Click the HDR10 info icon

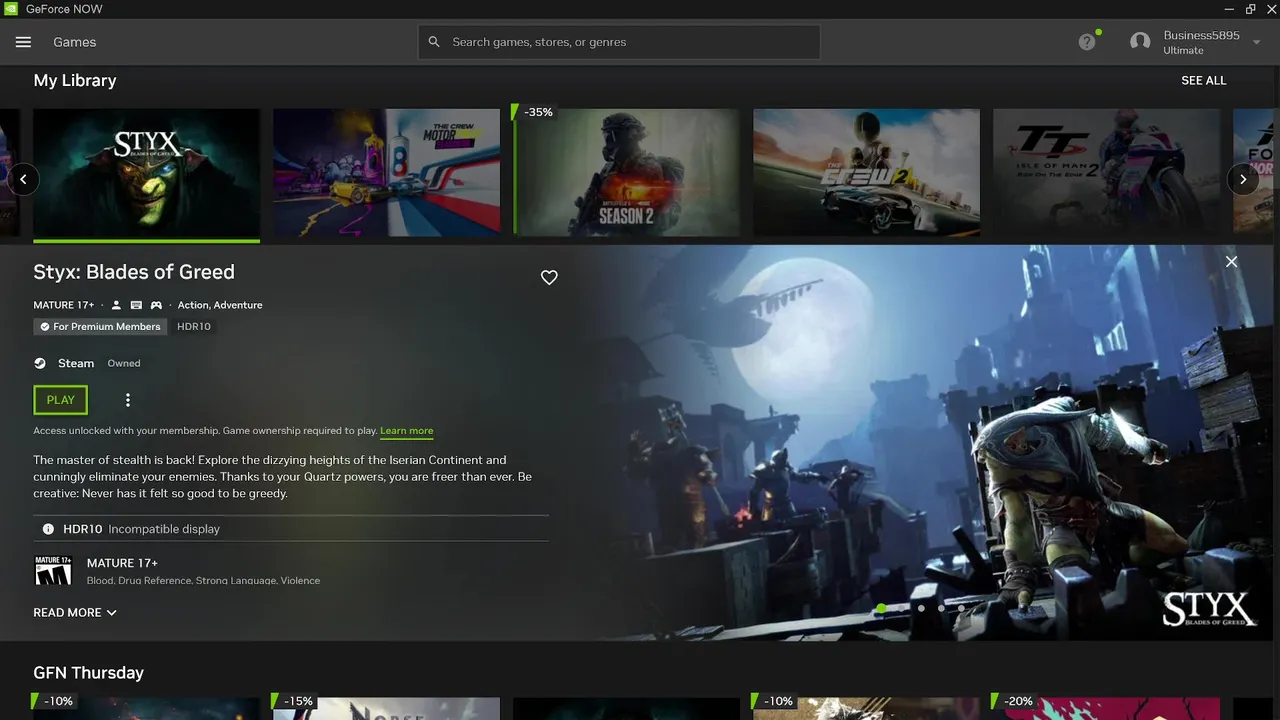(x=48, y=529)
